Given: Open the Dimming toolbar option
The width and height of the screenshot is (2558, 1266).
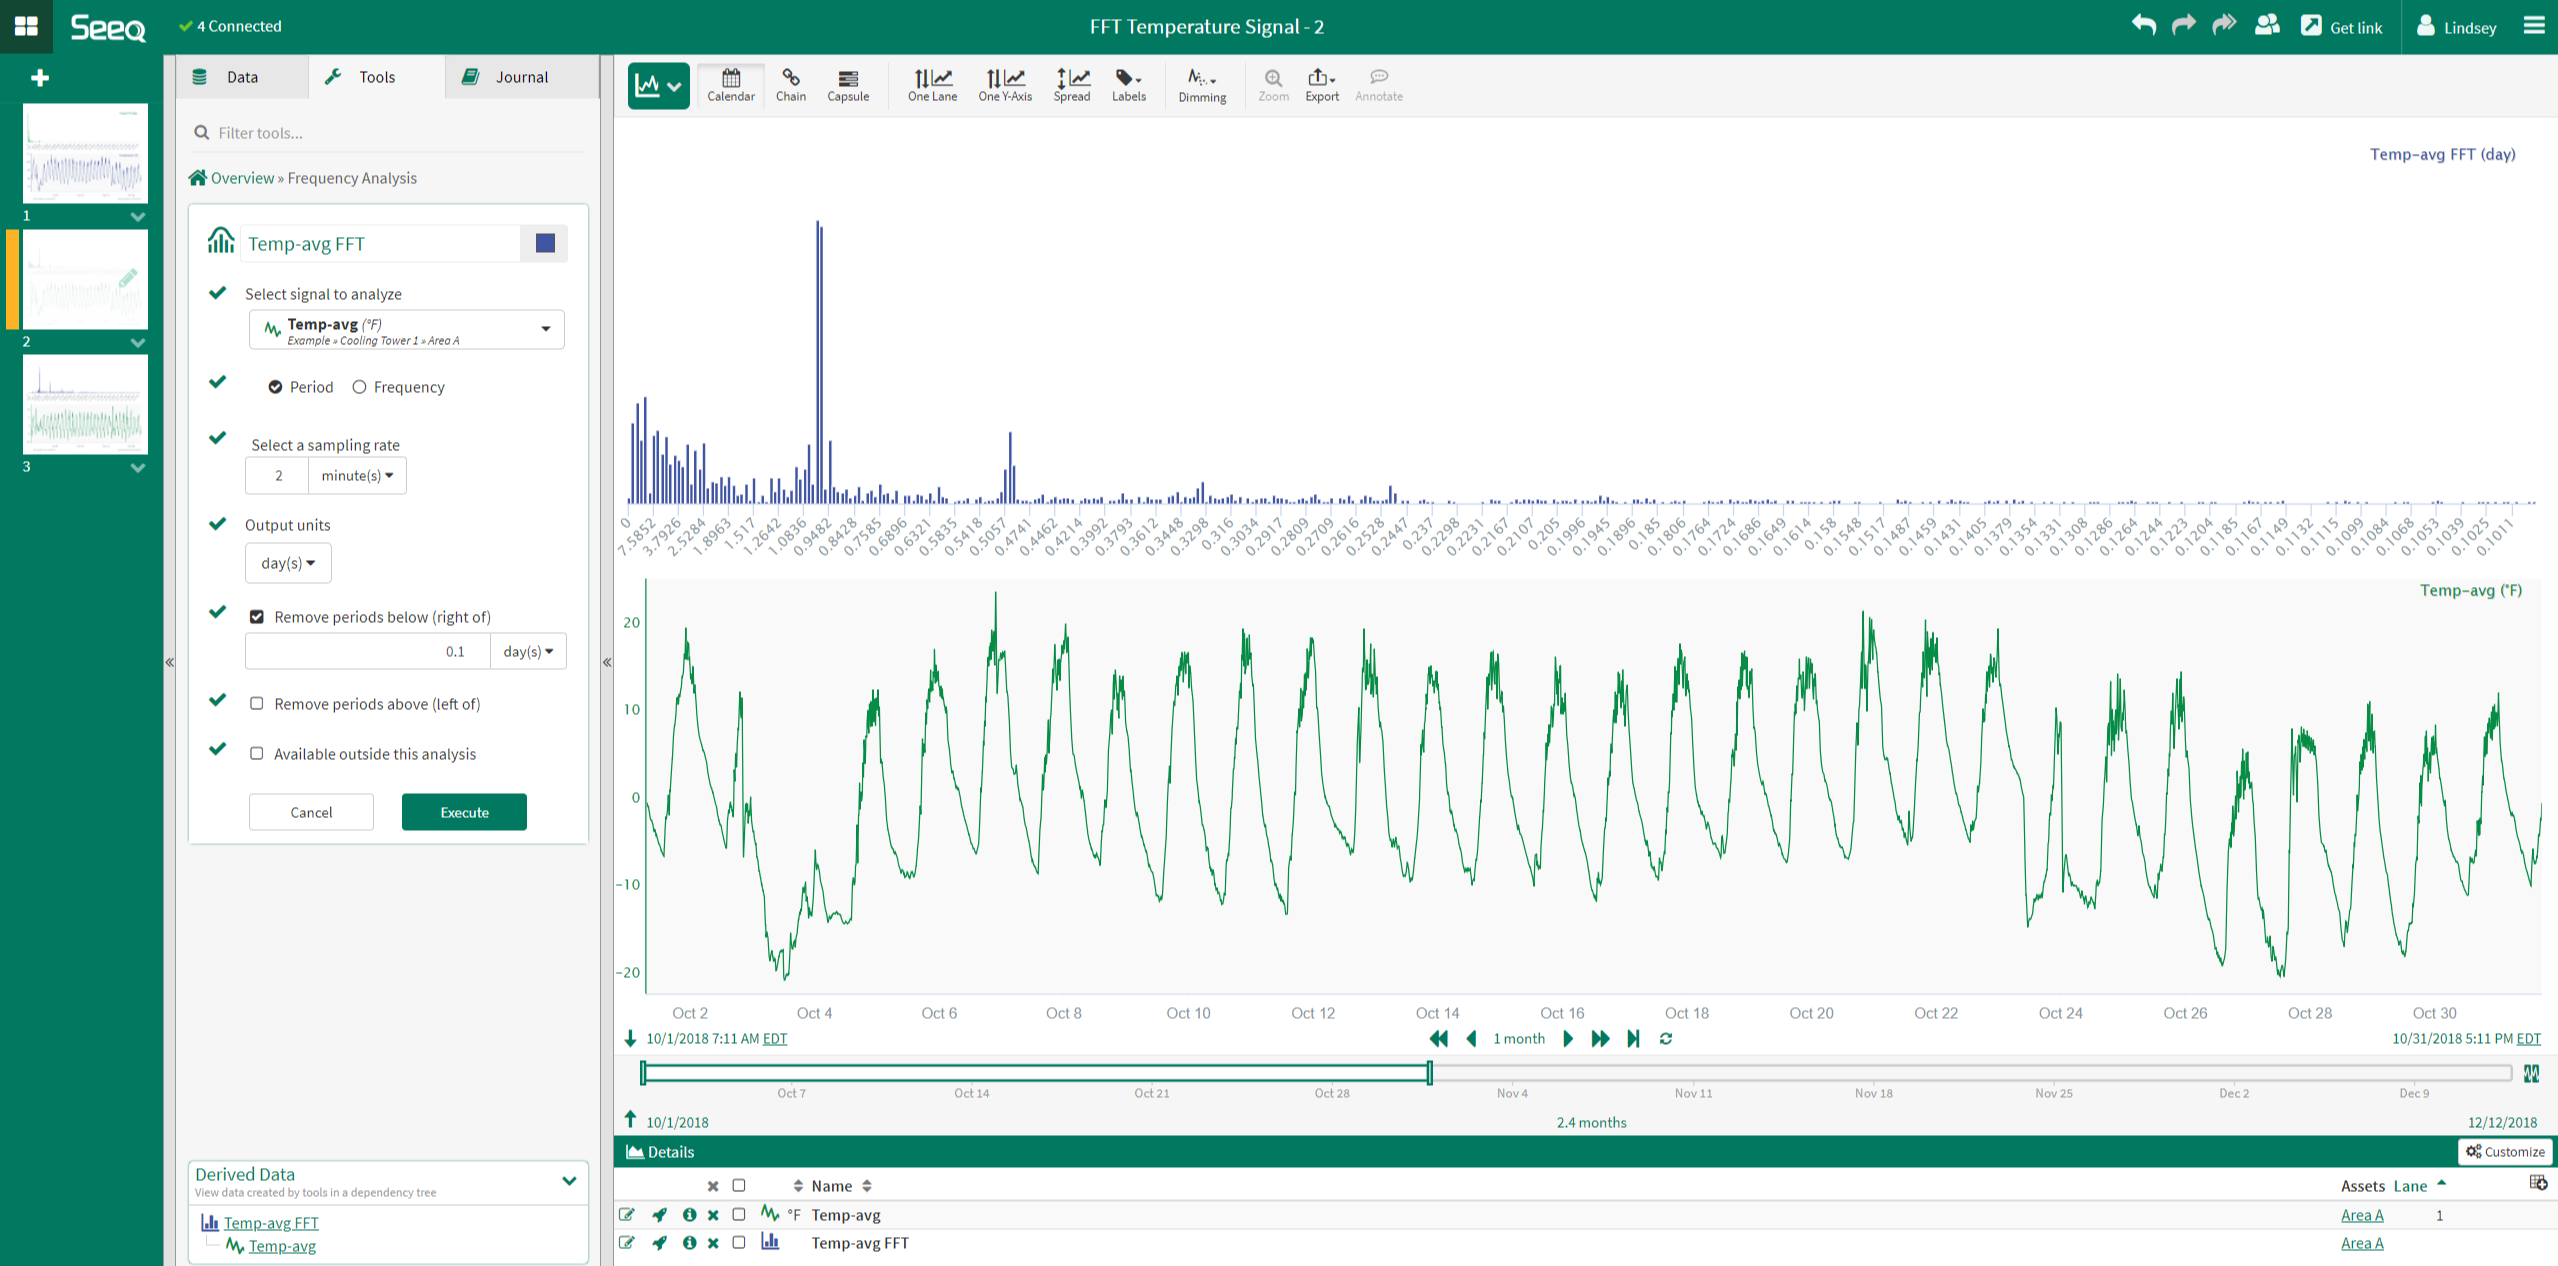Looking at the screenshot, I should 1201,84.
